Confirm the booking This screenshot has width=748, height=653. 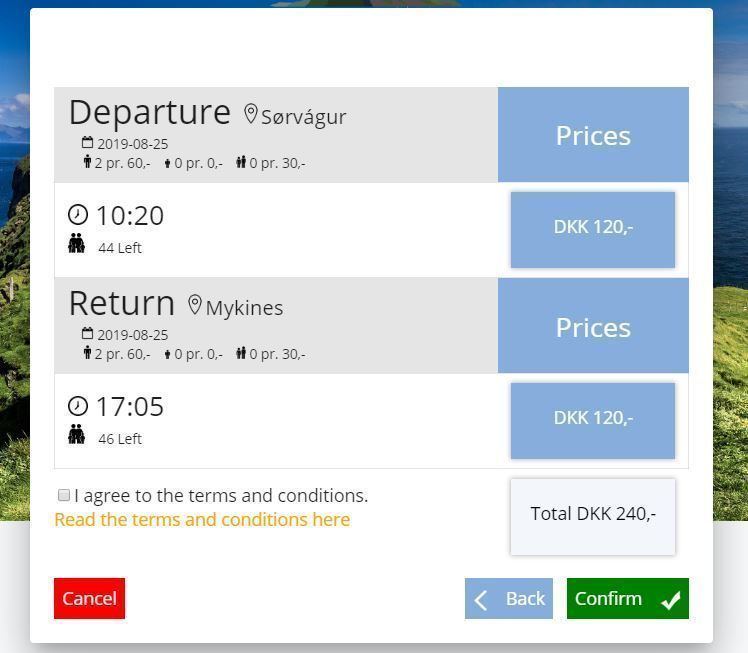point(628,598)
